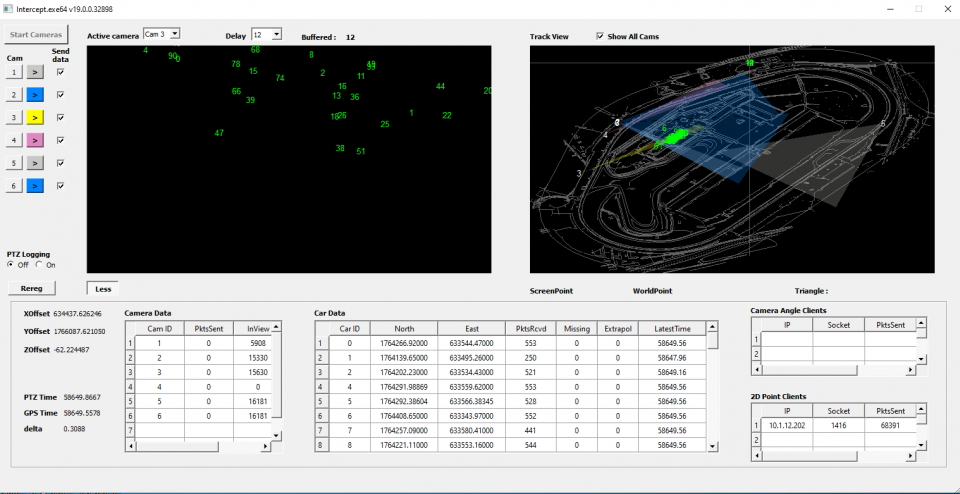The image size is (960, 494).
Task: Toggle Send data checkbox for Cam 5
Action: click(x=60, y=163)
